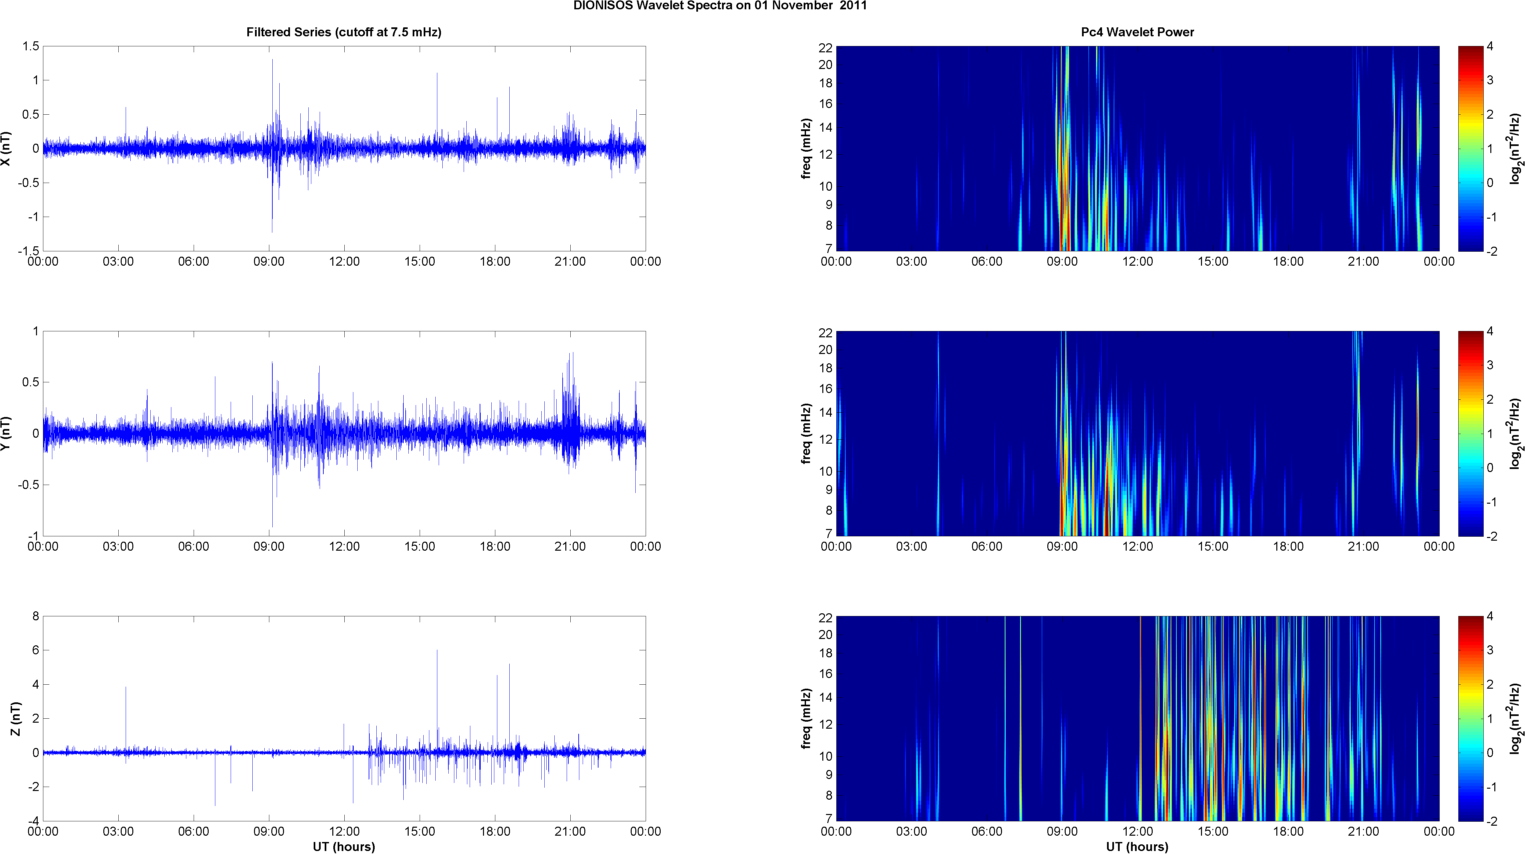Click the '06:00' tick under the middle spectrogram
Screen dimensions: 1525x854
(987, 547)
